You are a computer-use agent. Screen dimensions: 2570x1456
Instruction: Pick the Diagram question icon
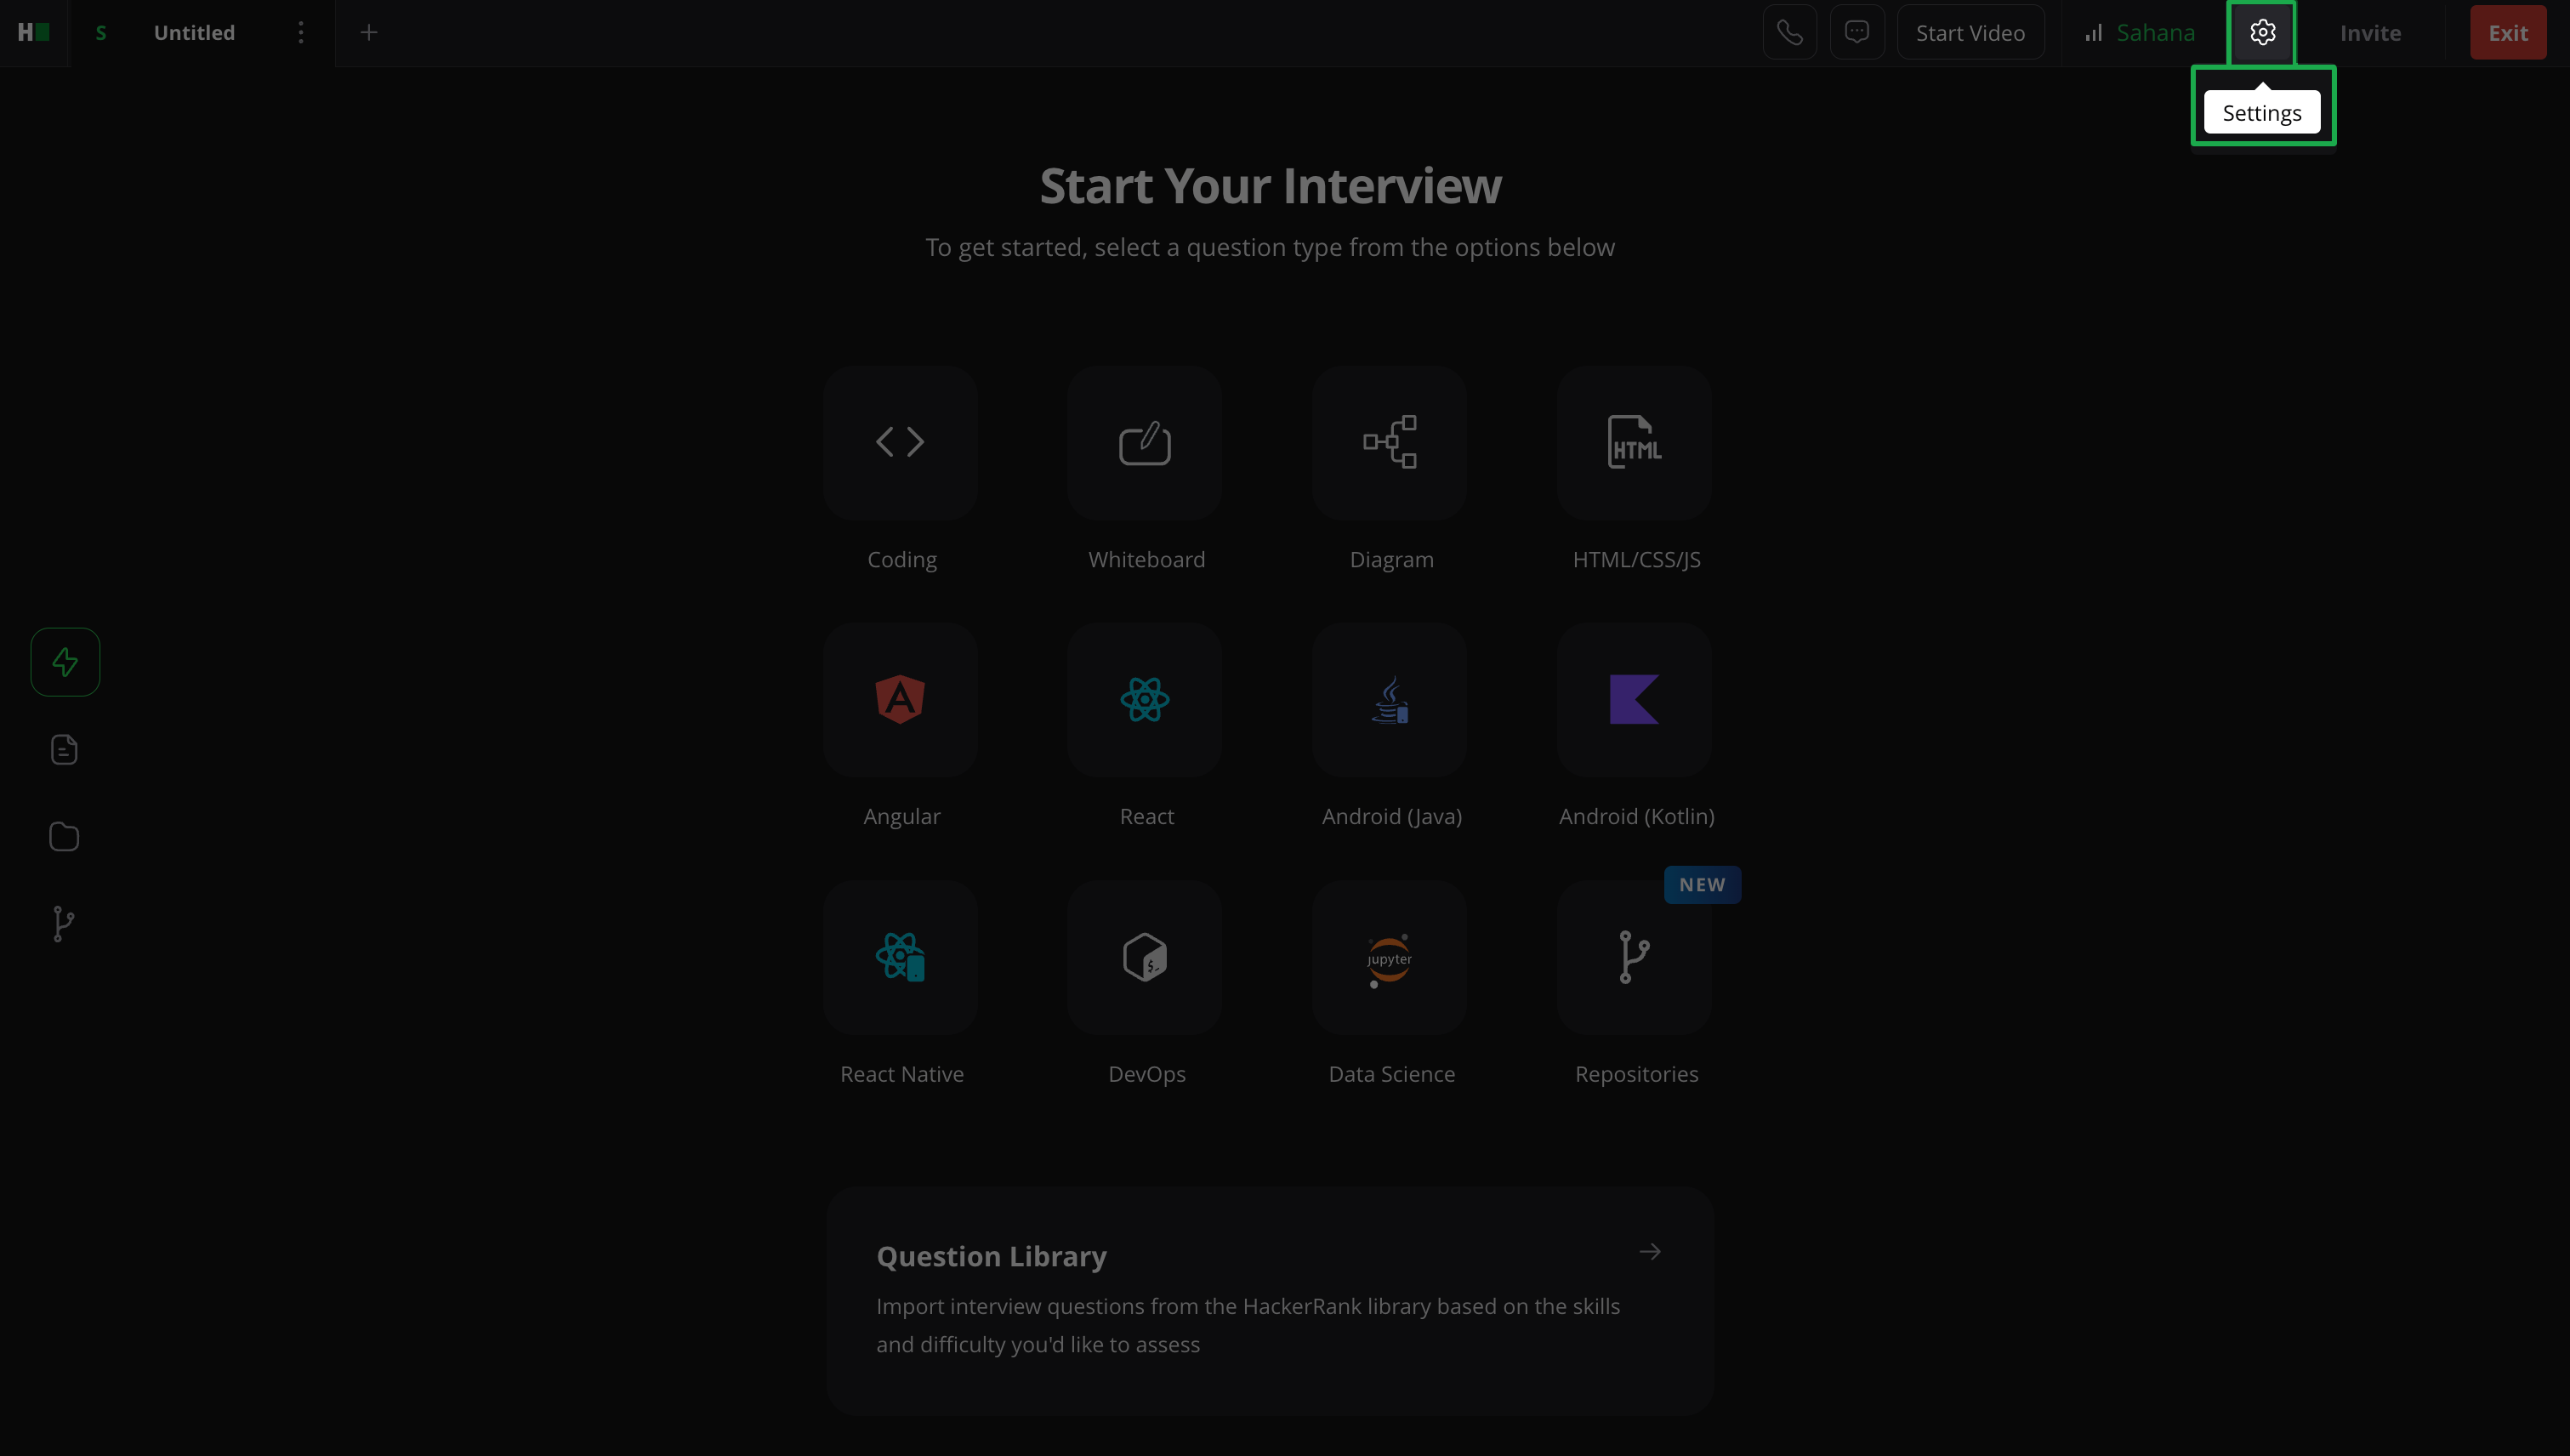pyautogui.click(x=1389, y=442)
